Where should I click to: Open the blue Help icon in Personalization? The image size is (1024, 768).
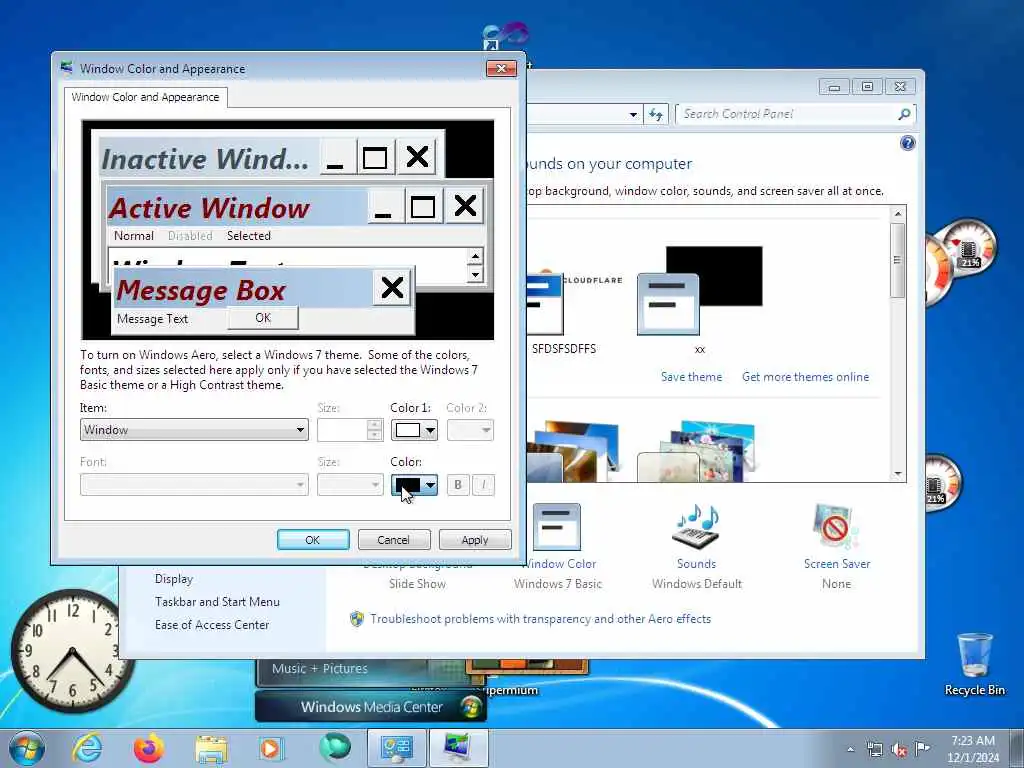click(908, 143)
